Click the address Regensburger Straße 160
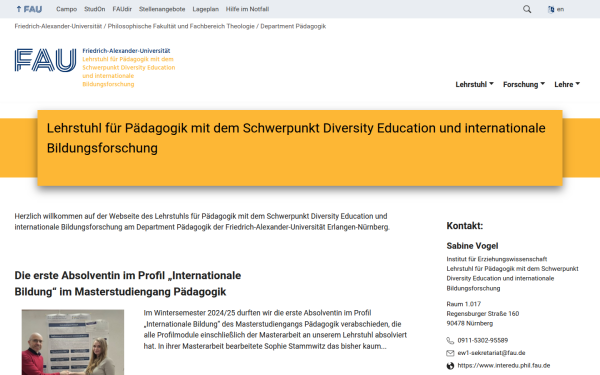This screenshot has height=375, width=600. point(483,314)
